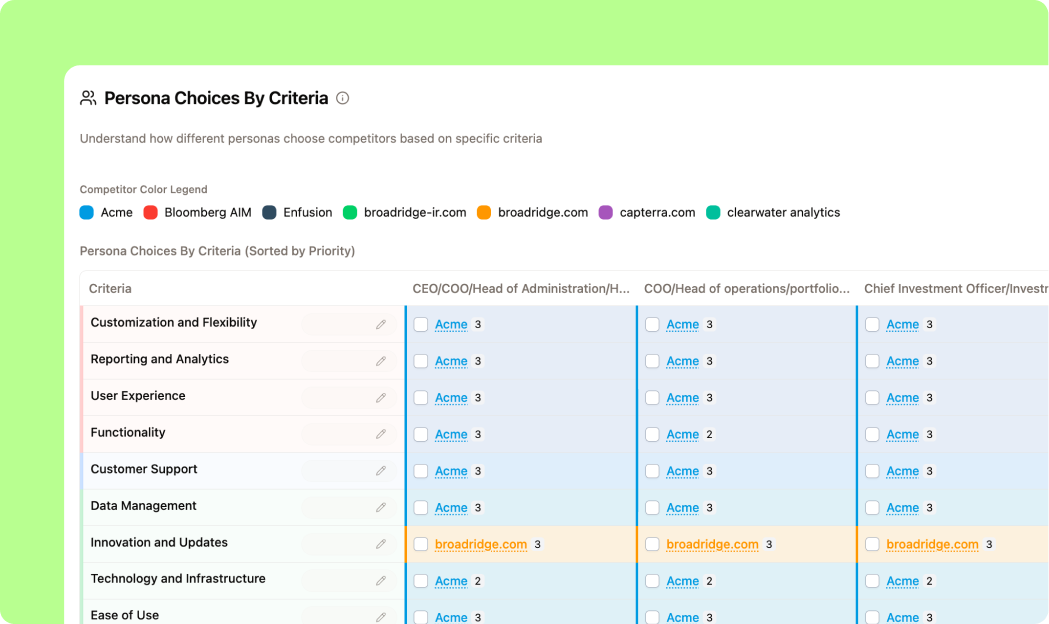Screen dimensions: 1049x624
Task: Click the count 2 badge in Functionality row
Action: [x=709, y=435]
